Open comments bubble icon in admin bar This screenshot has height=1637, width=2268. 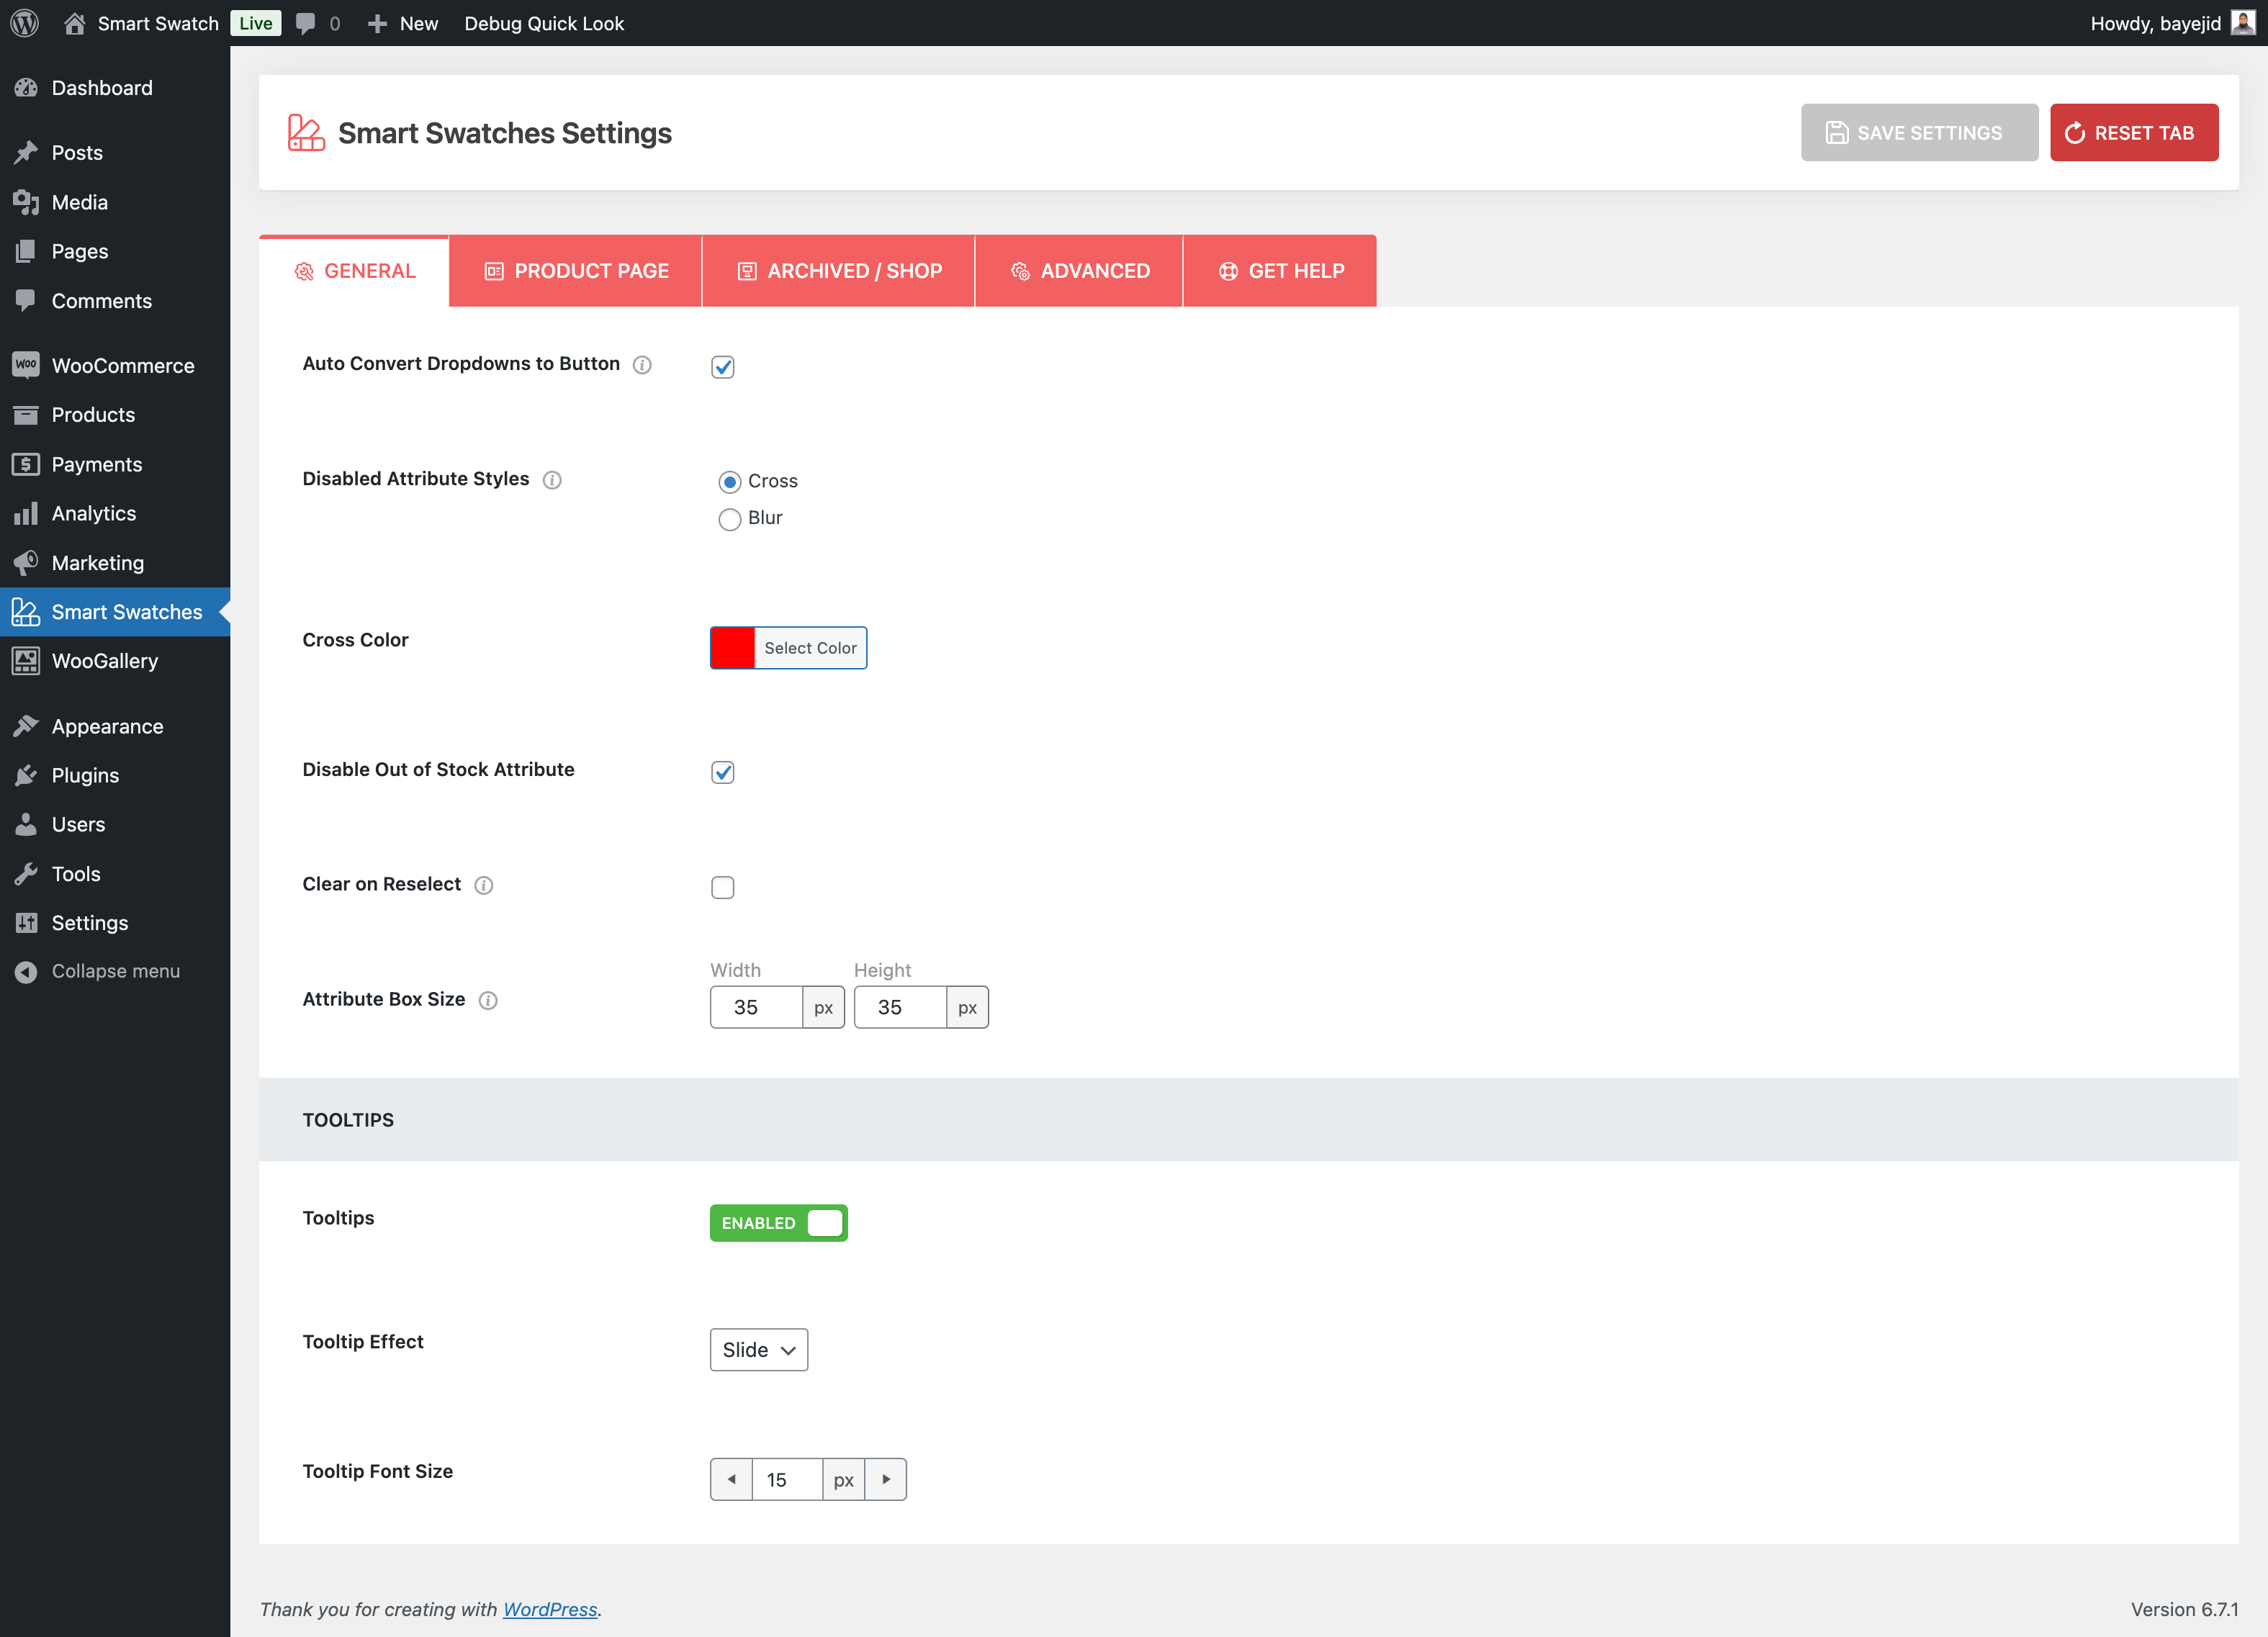(306, 23)
